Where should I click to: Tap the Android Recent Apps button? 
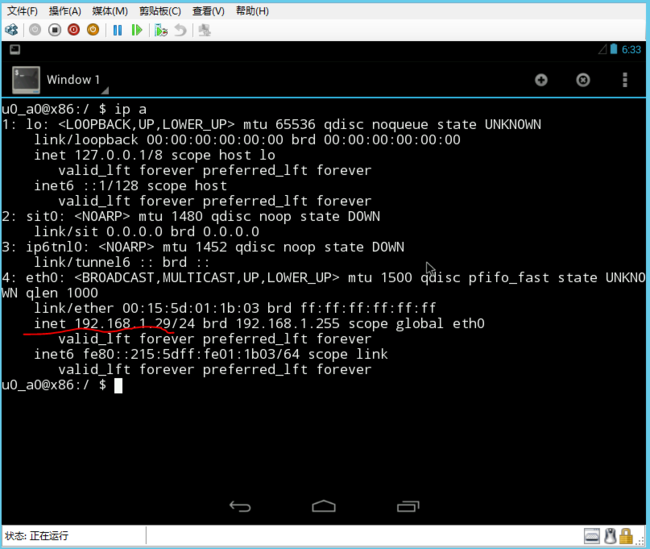pyautogui.click(x=408, y=506)
